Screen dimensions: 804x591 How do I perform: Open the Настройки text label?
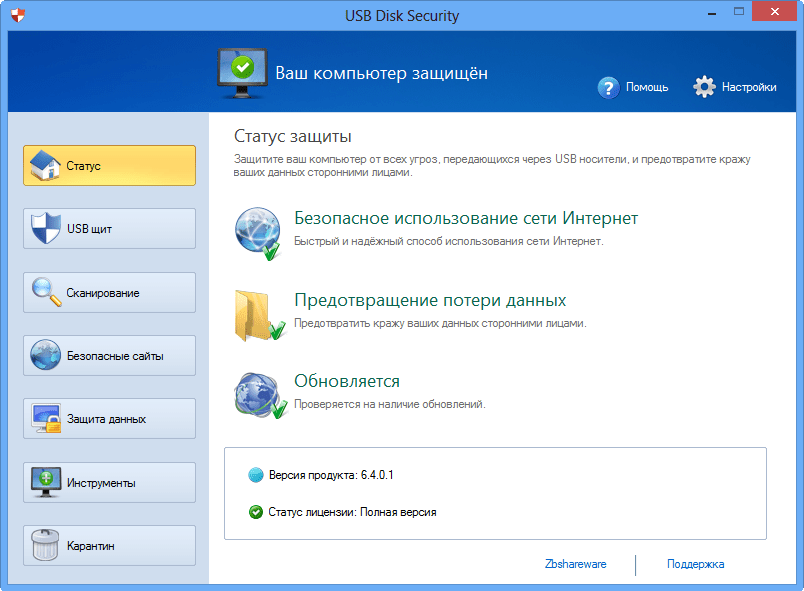[x=749, y=87]
